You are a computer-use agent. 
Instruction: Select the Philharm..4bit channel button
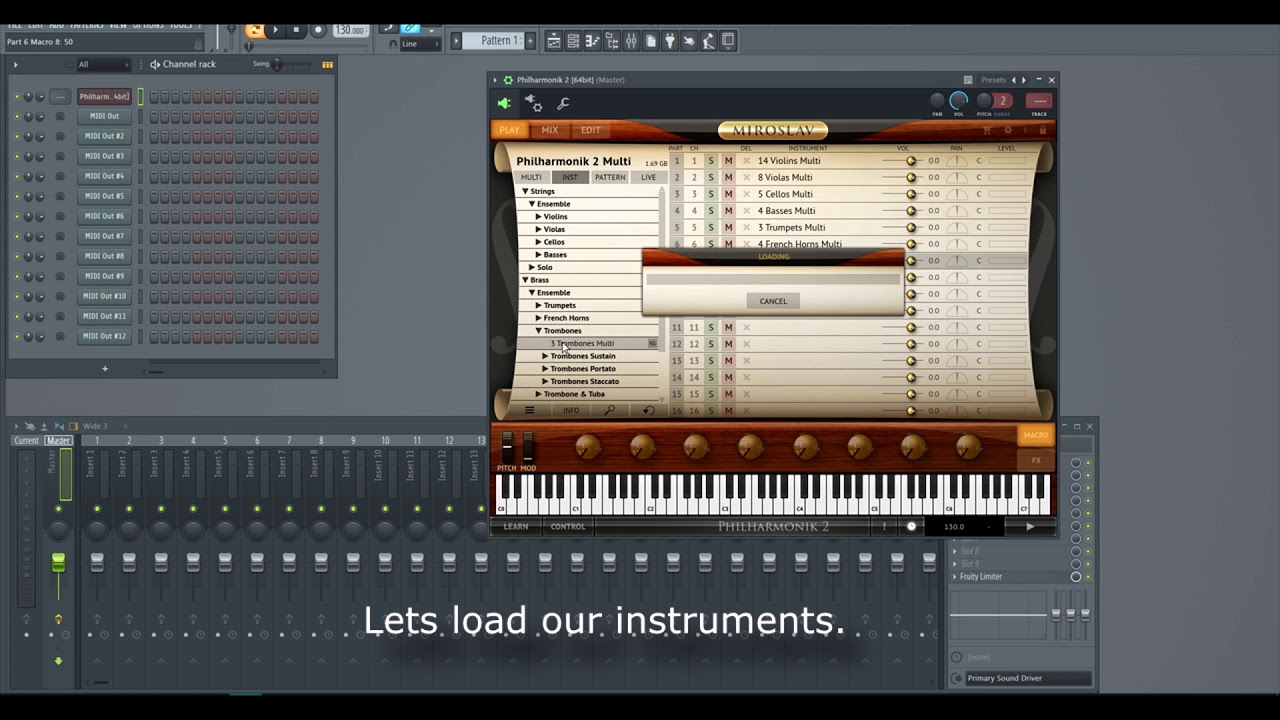[104, 97]
